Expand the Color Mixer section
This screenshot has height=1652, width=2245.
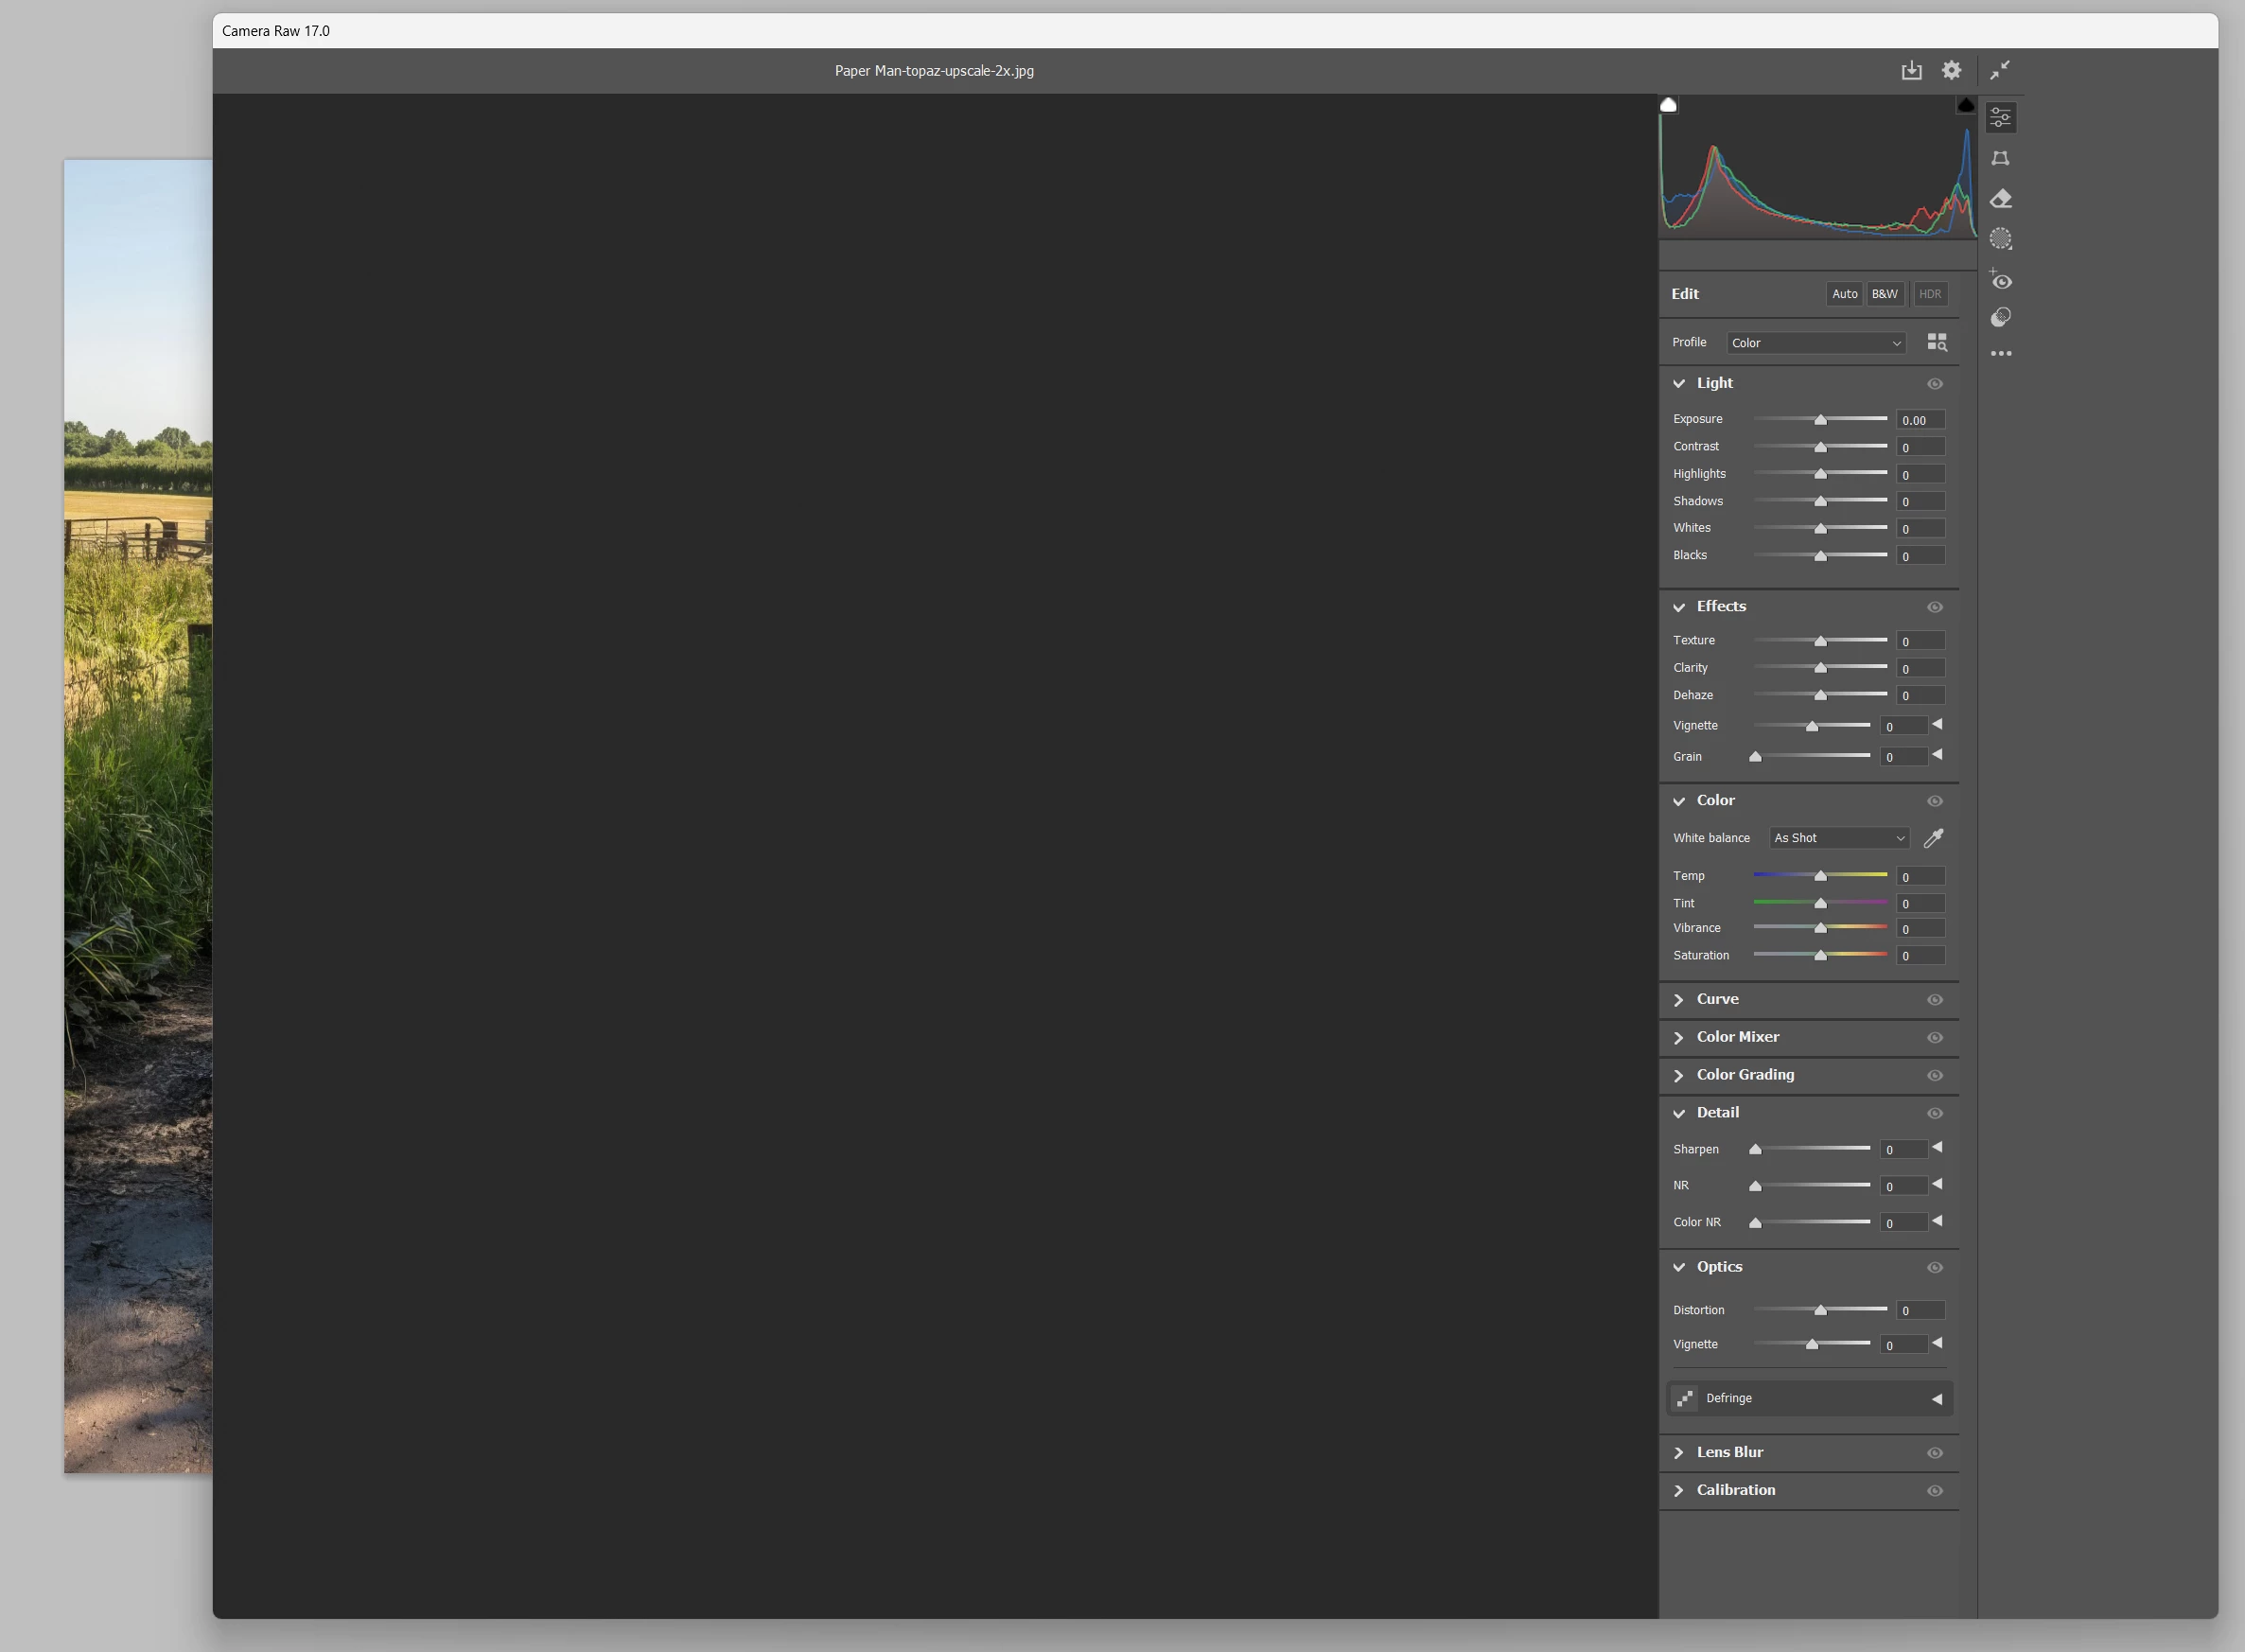coord(1737,1037)
